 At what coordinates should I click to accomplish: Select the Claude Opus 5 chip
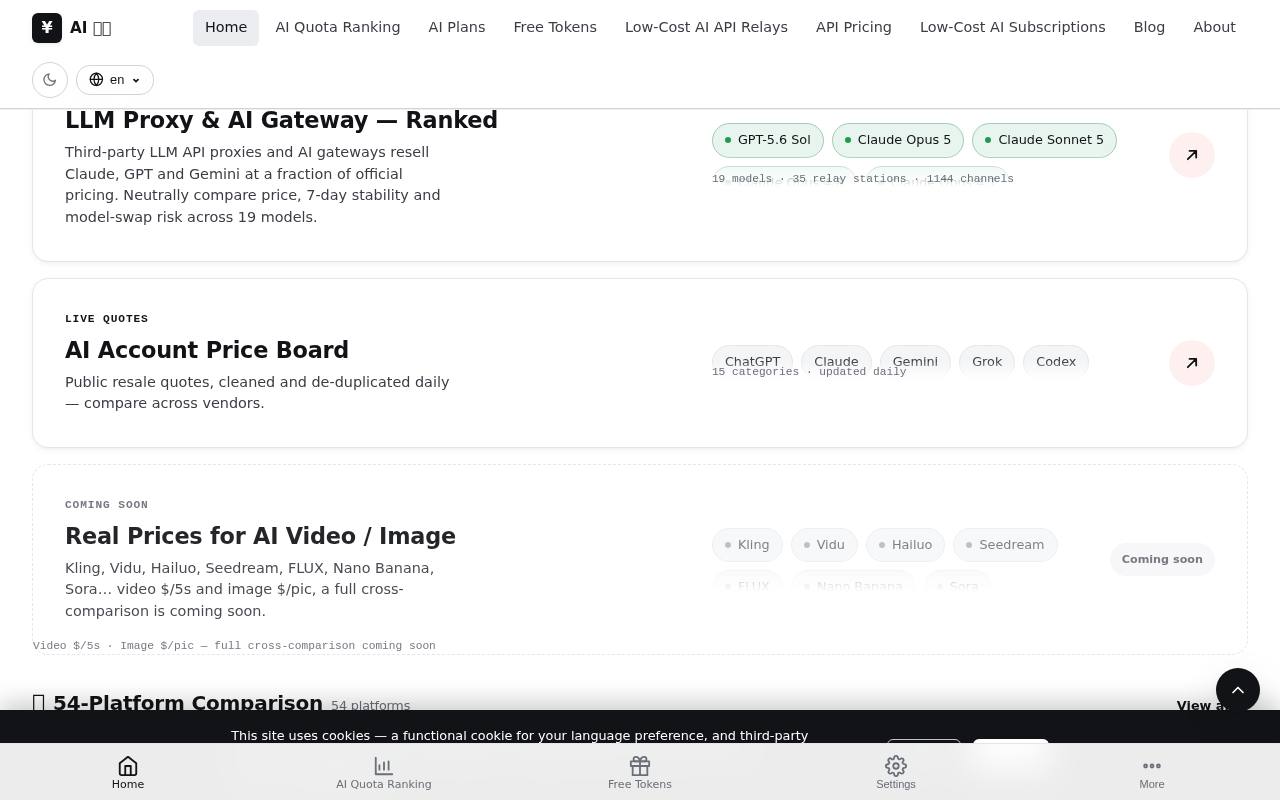click(x=898, y=140)
